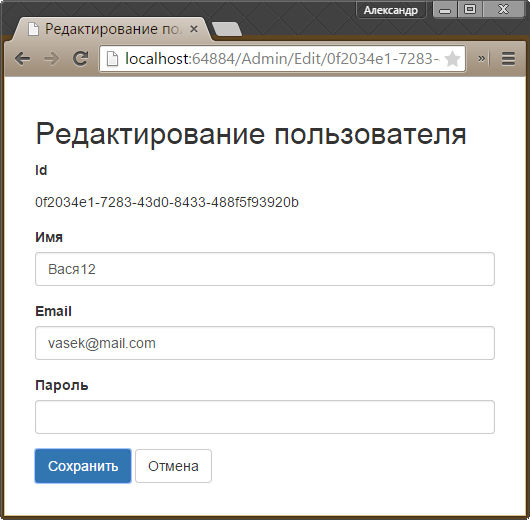Click the Имя field containing Вася12
This screenshot has height=520, width=530.
click(265, 269)
